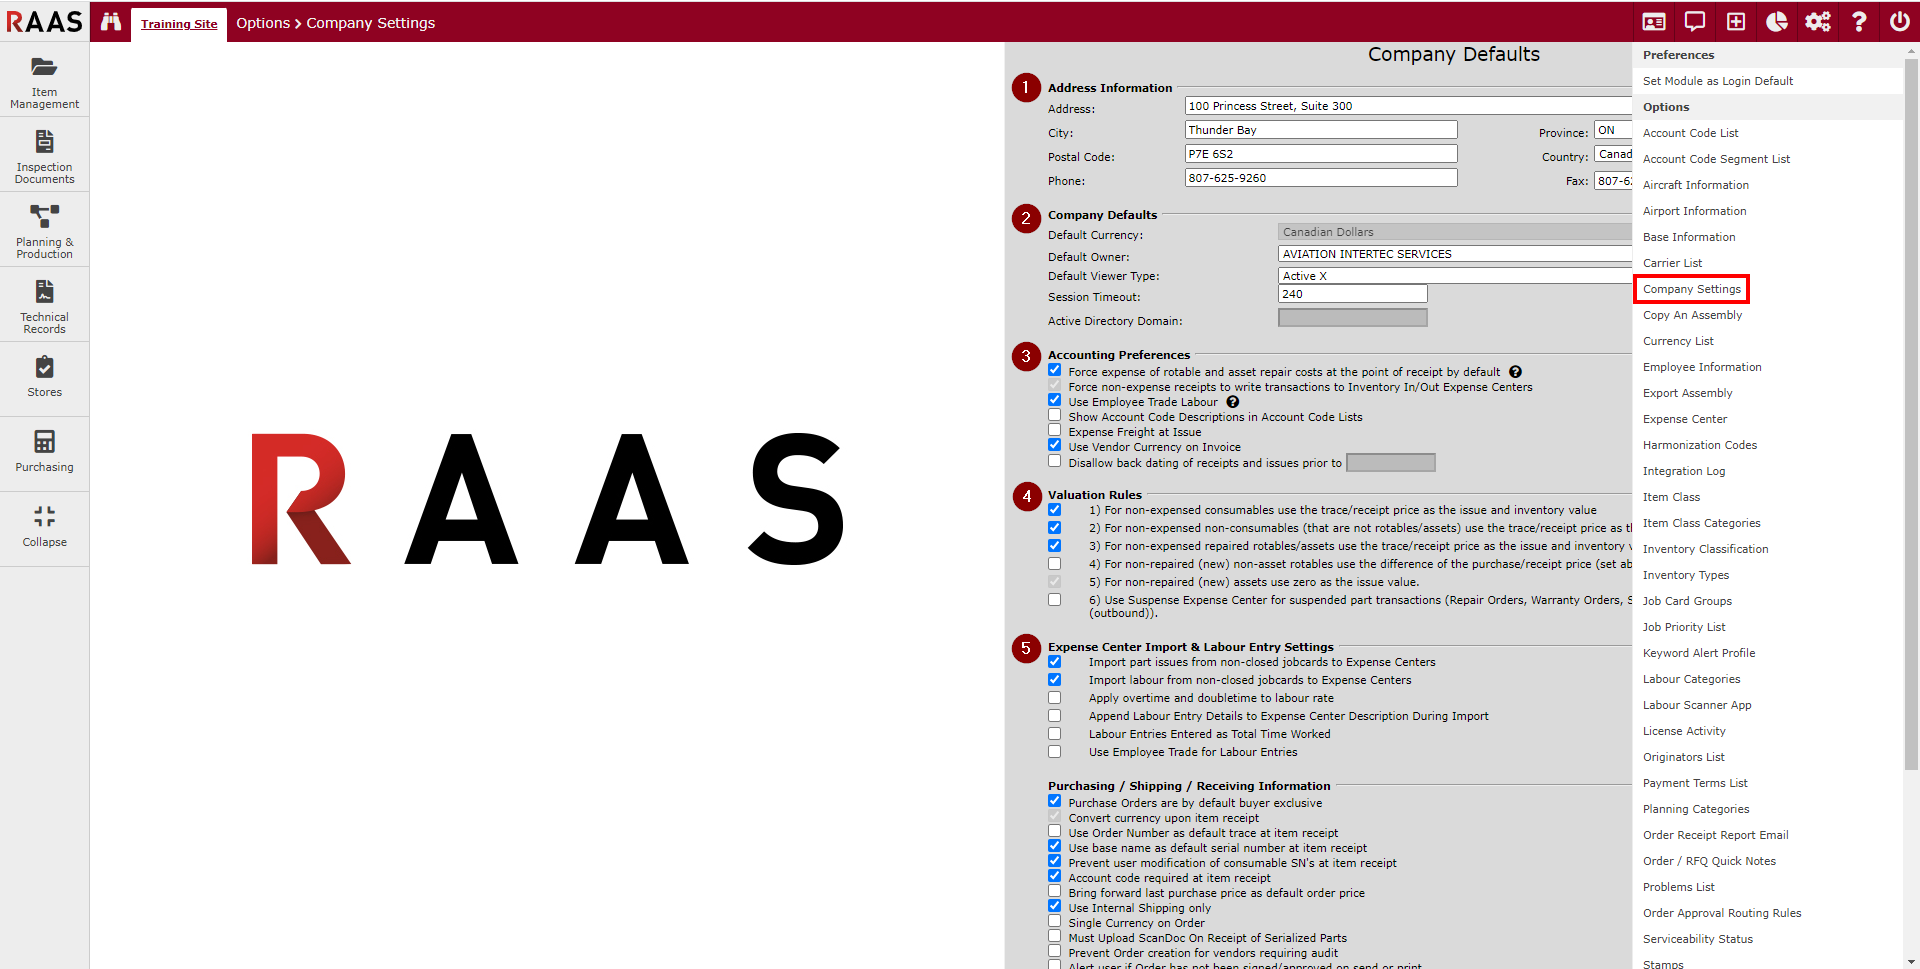Image resolution: width=1920 pixels, height=969 pixels.
Task: Uncheck Use Vendor Currency on Invoice
Action: 1054,446
